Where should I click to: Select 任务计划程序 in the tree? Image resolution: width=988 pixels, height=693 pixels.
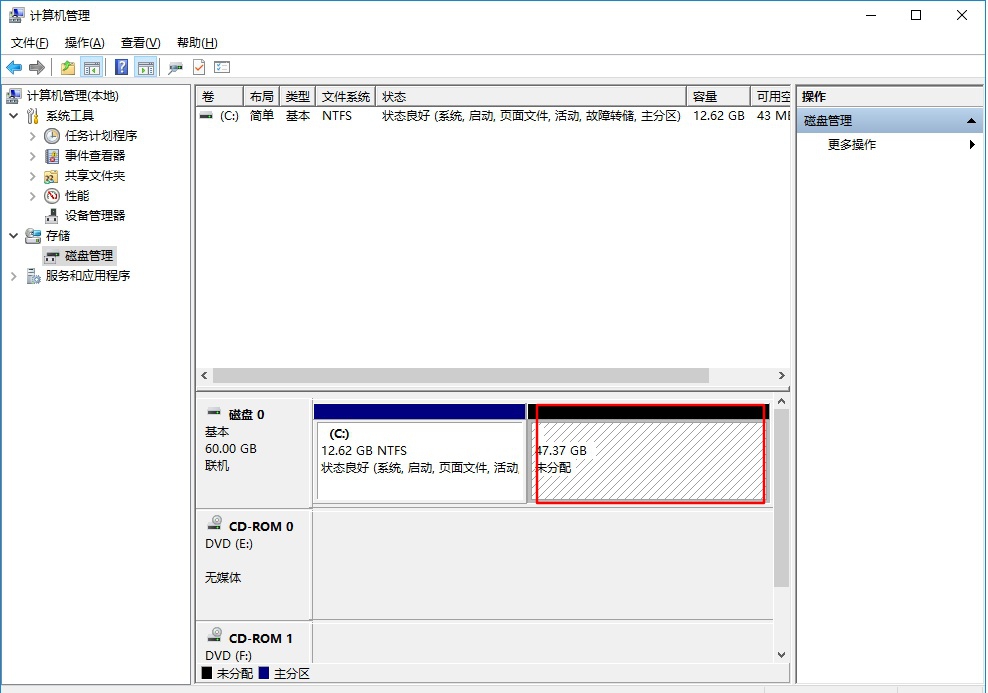pos(101,135)
